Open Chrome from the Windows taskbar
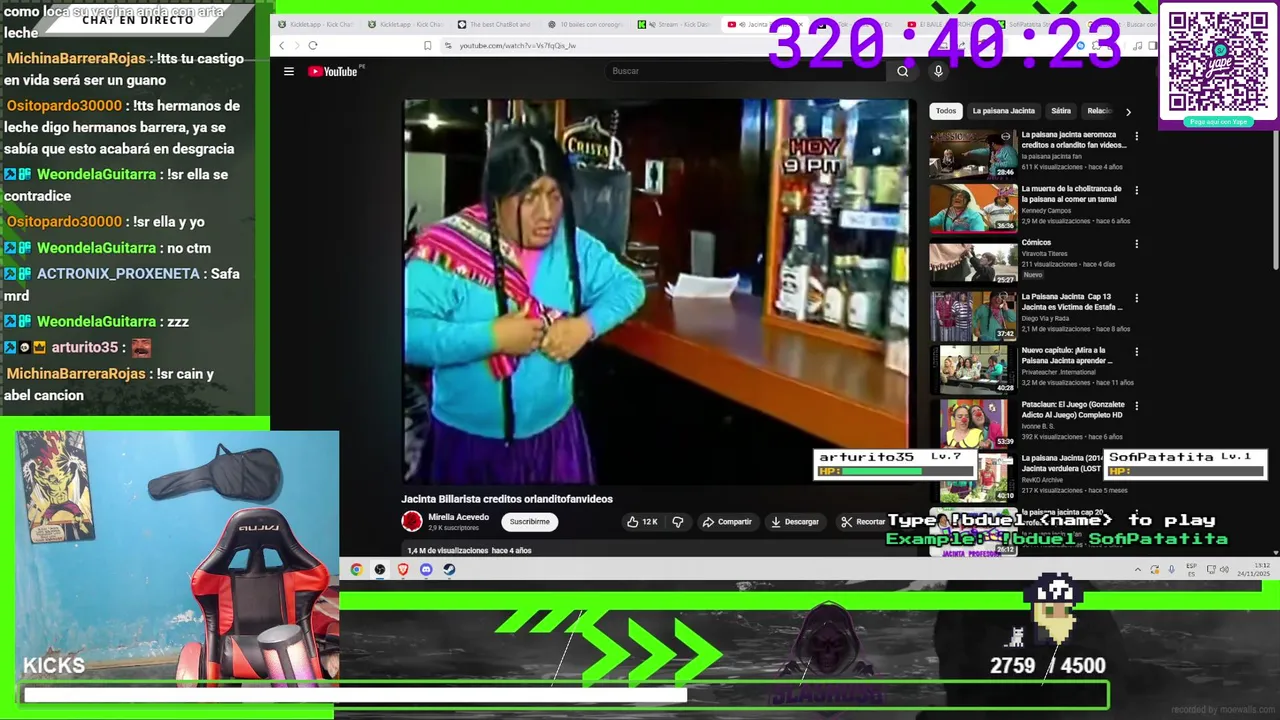The image size is (1280, 720). click(x=356, y=569)
